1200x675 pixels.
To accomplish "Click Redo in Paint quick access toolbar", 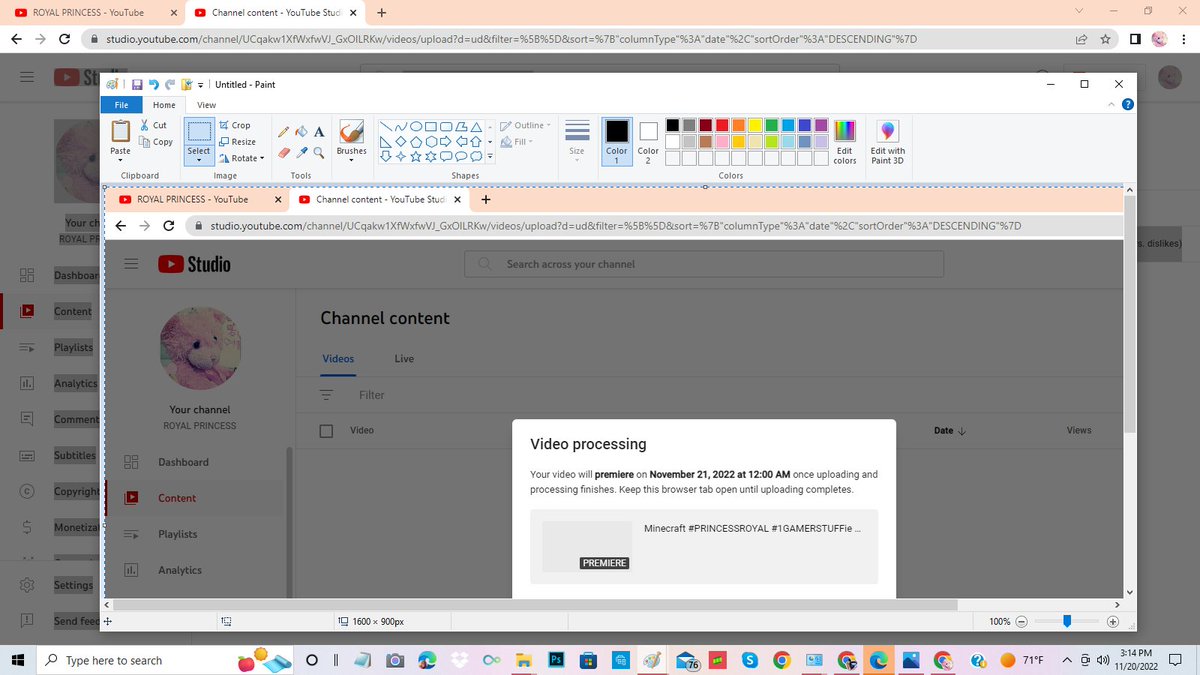I will click(170, 85).
